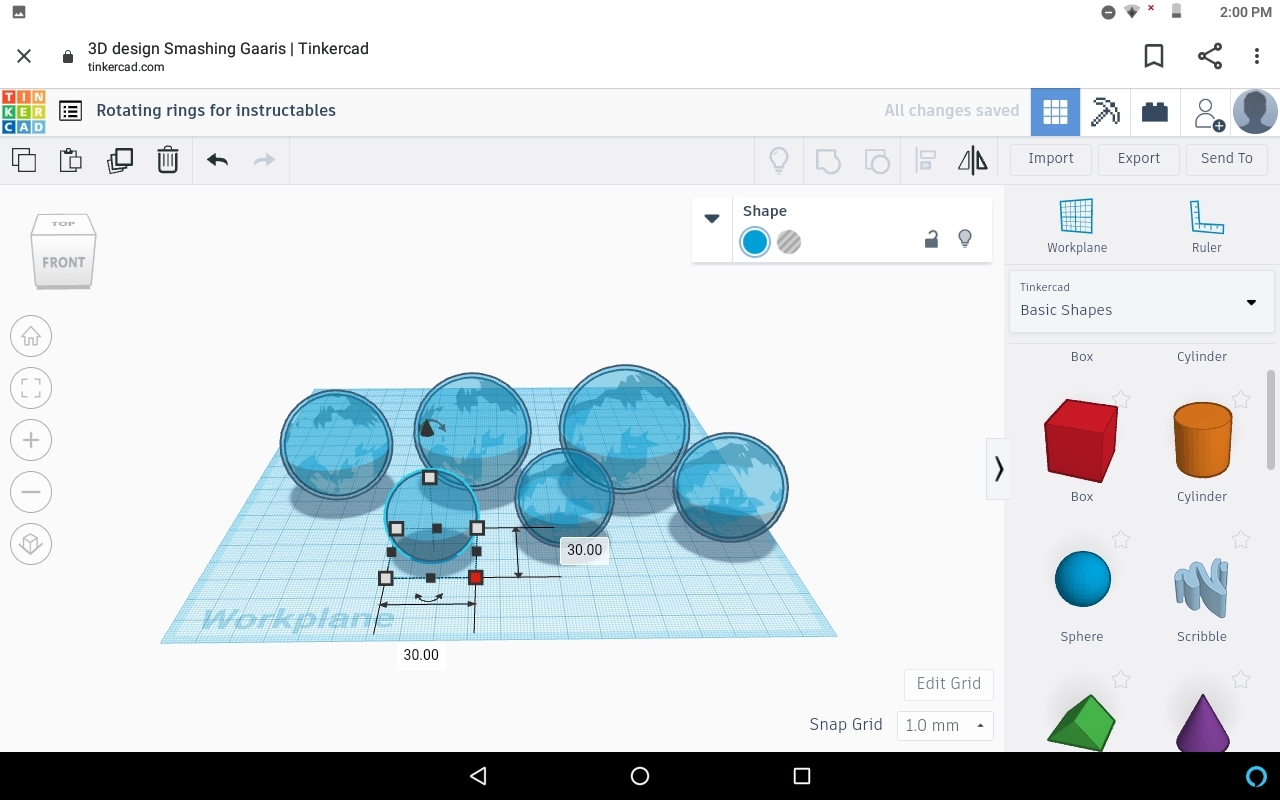Open the Blocks pickaxe mode
Viewport: 1280px width, 800px height.
(1105, 112)
